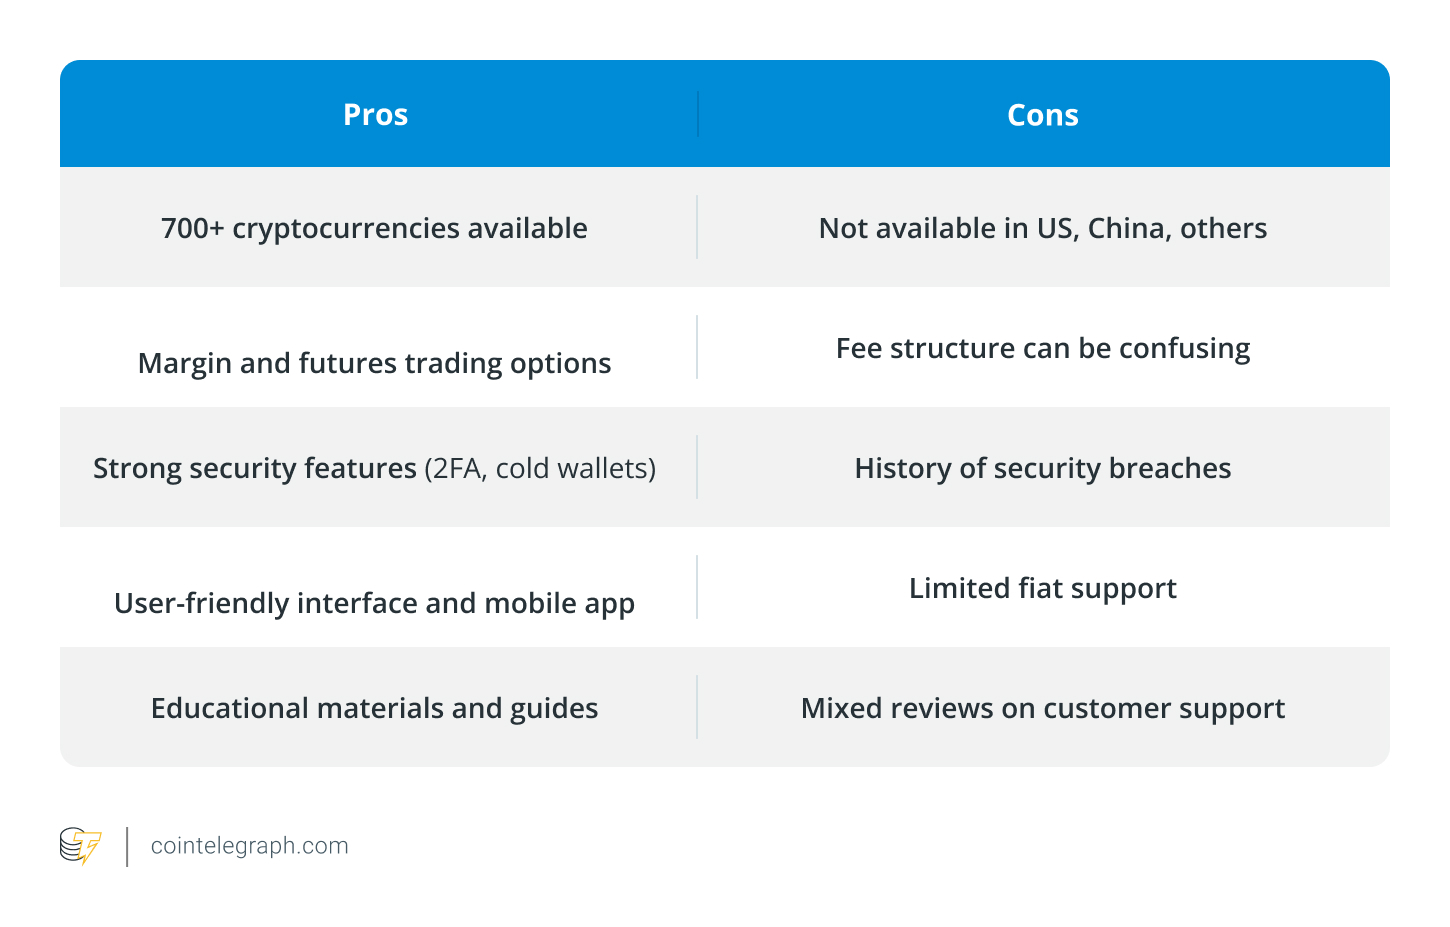The width and height of the screenshot is (1450, 927).
Task: Select 'Educational materials and guides' cell
Action: 375,708
